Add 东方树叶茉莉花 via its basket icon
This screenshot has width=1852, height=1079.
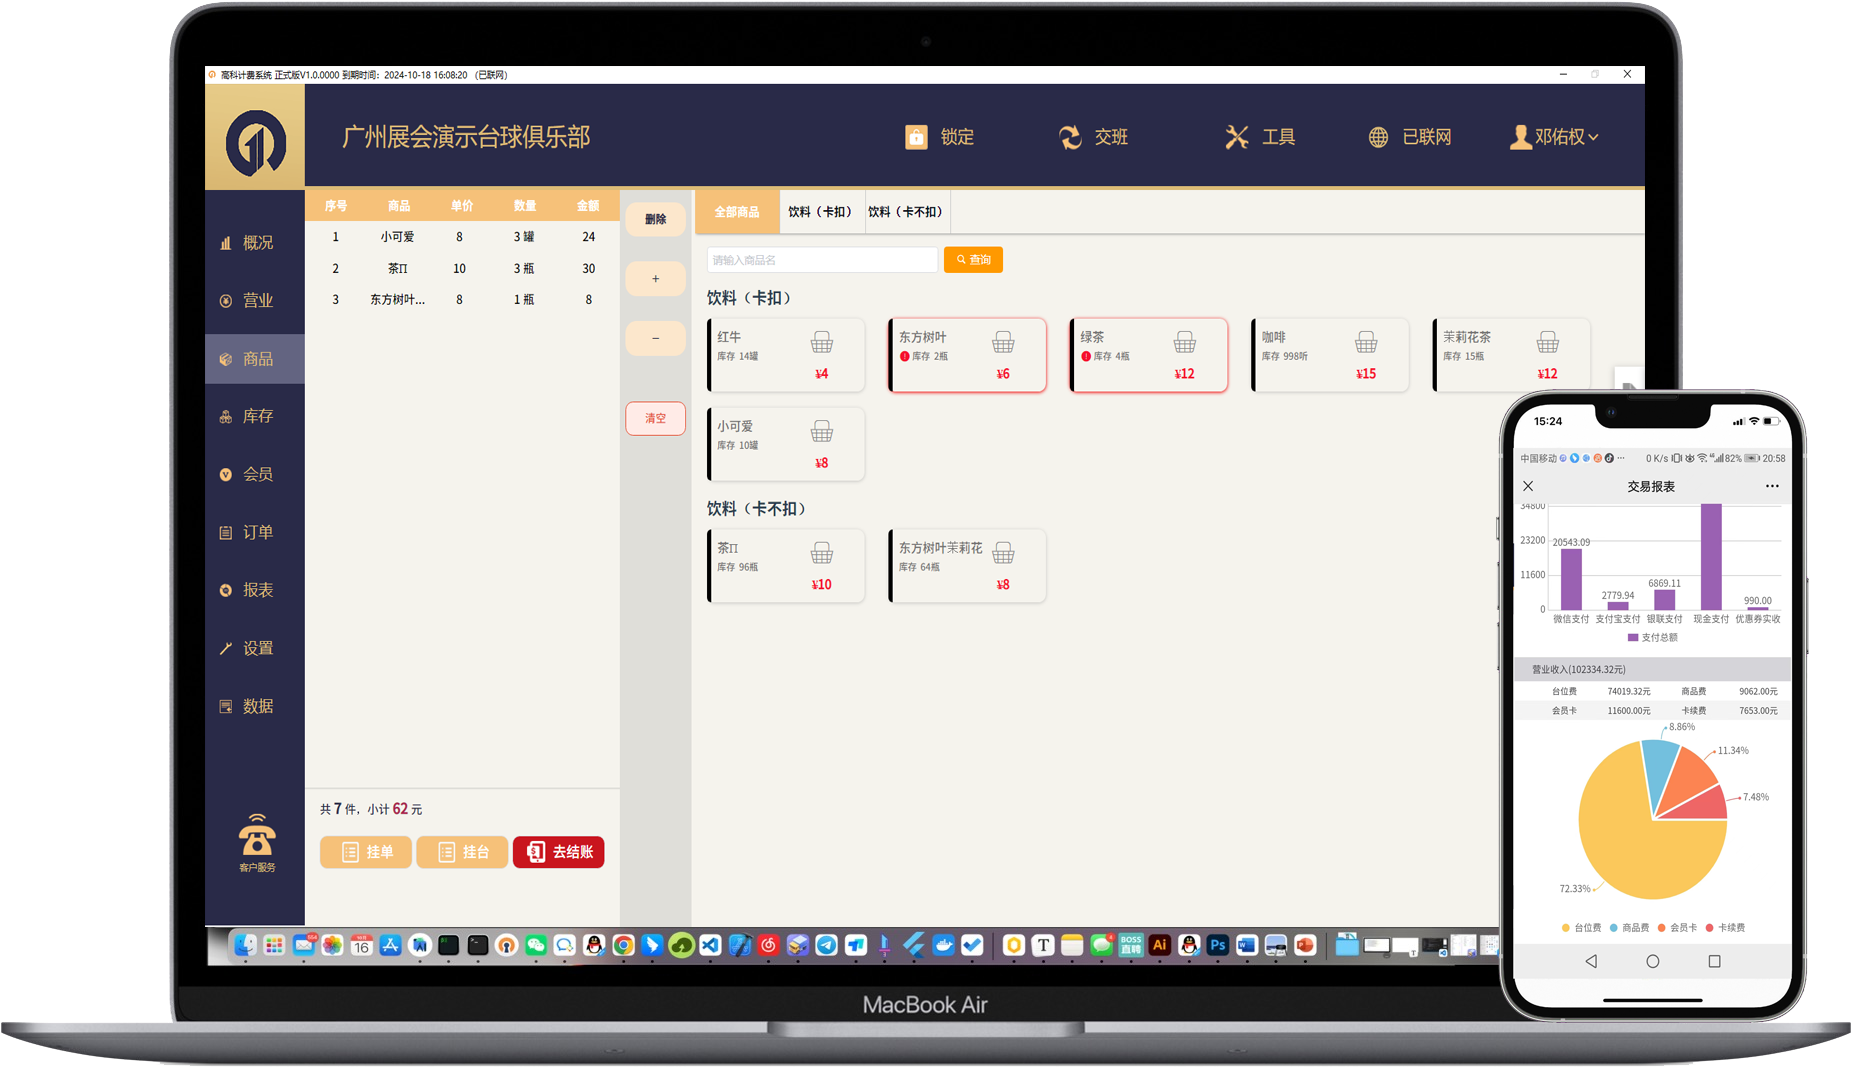[x=1003, y=553]
